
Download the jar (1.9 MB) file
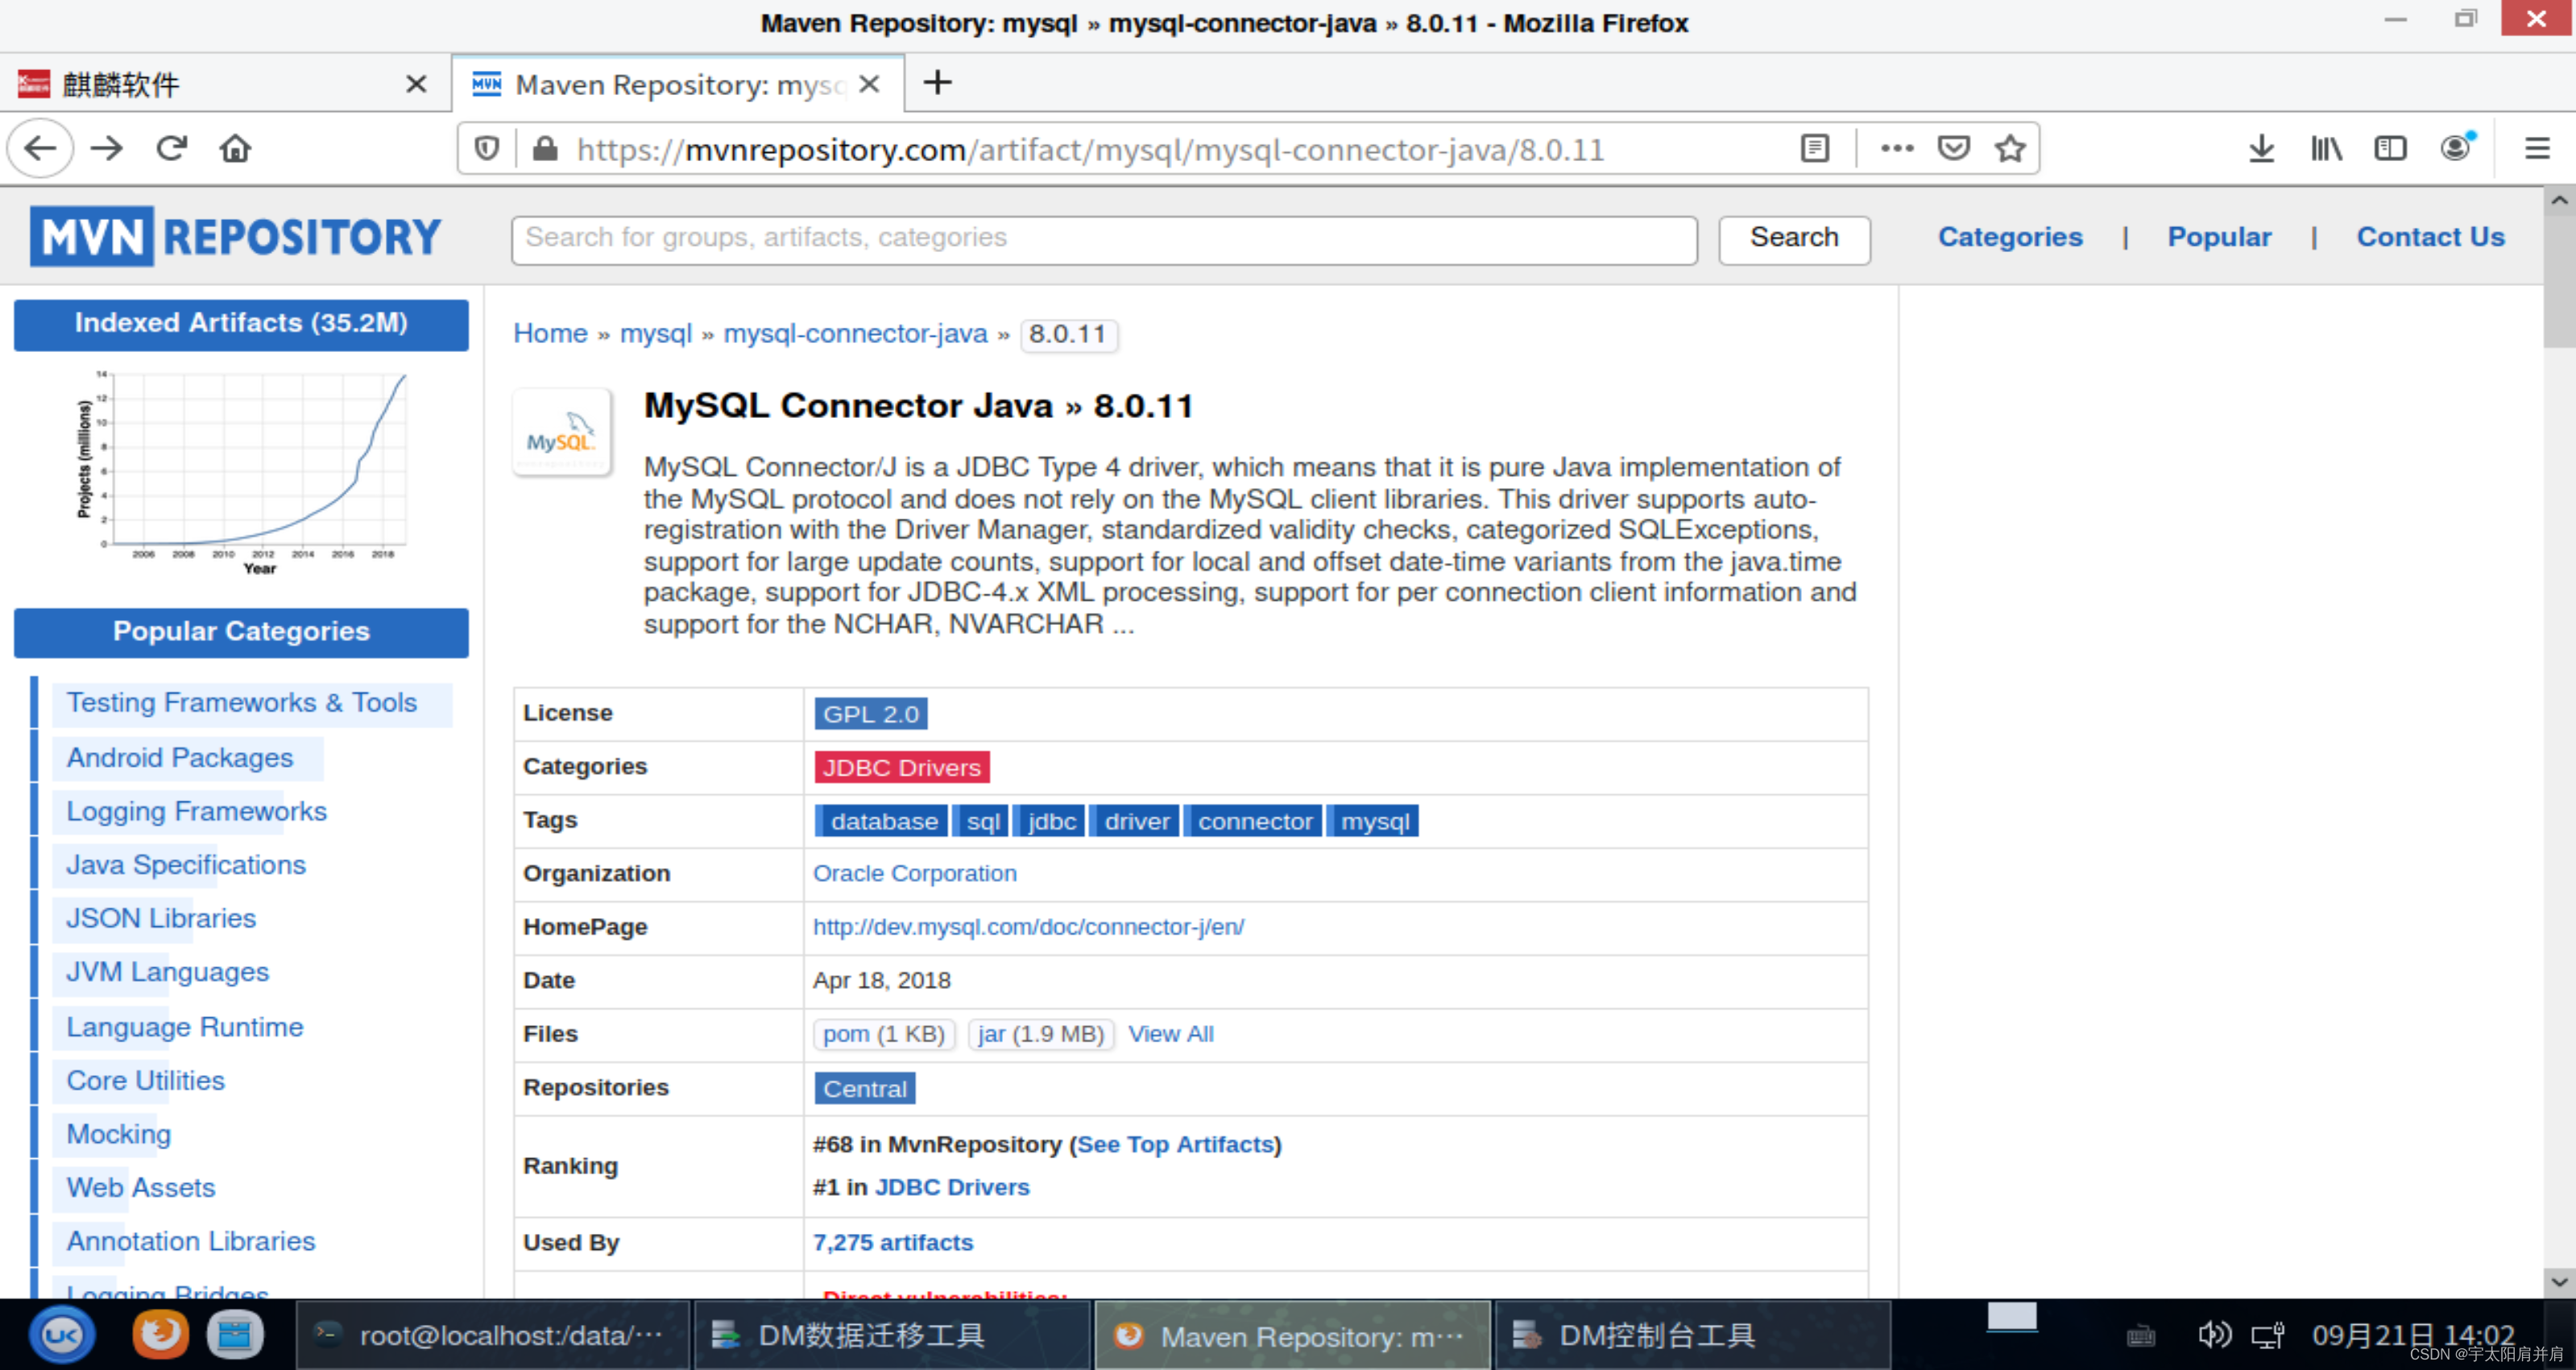[1040, 1034]
